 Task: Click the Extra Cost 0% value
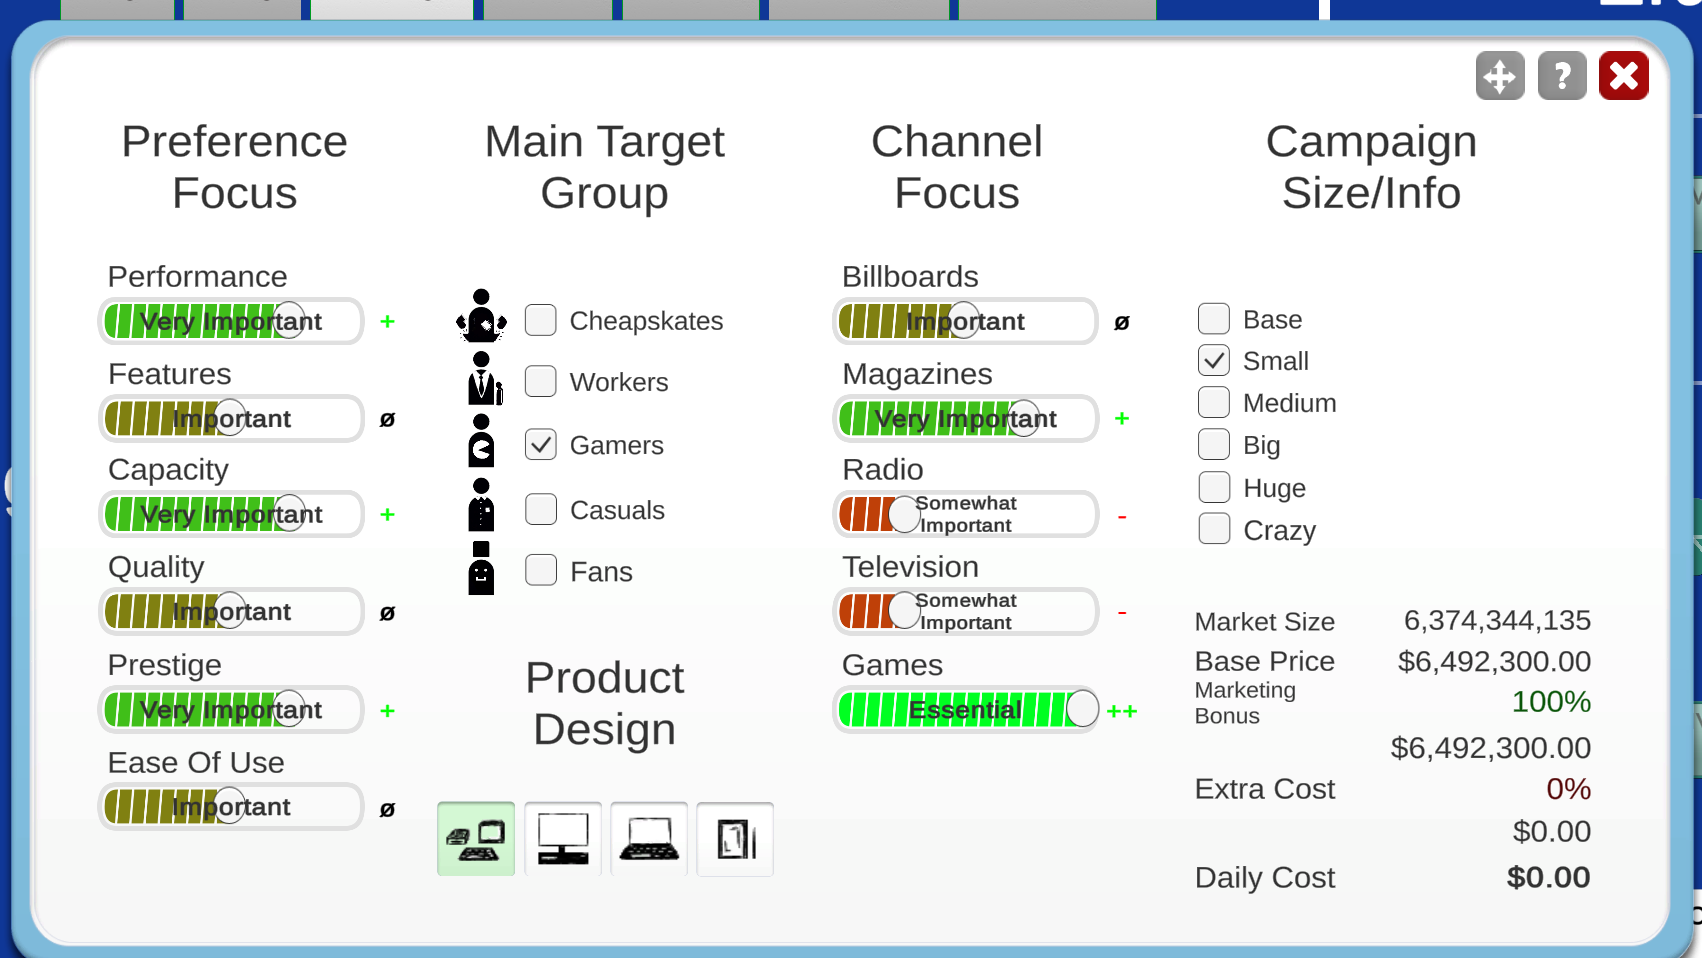point(1568,788)
